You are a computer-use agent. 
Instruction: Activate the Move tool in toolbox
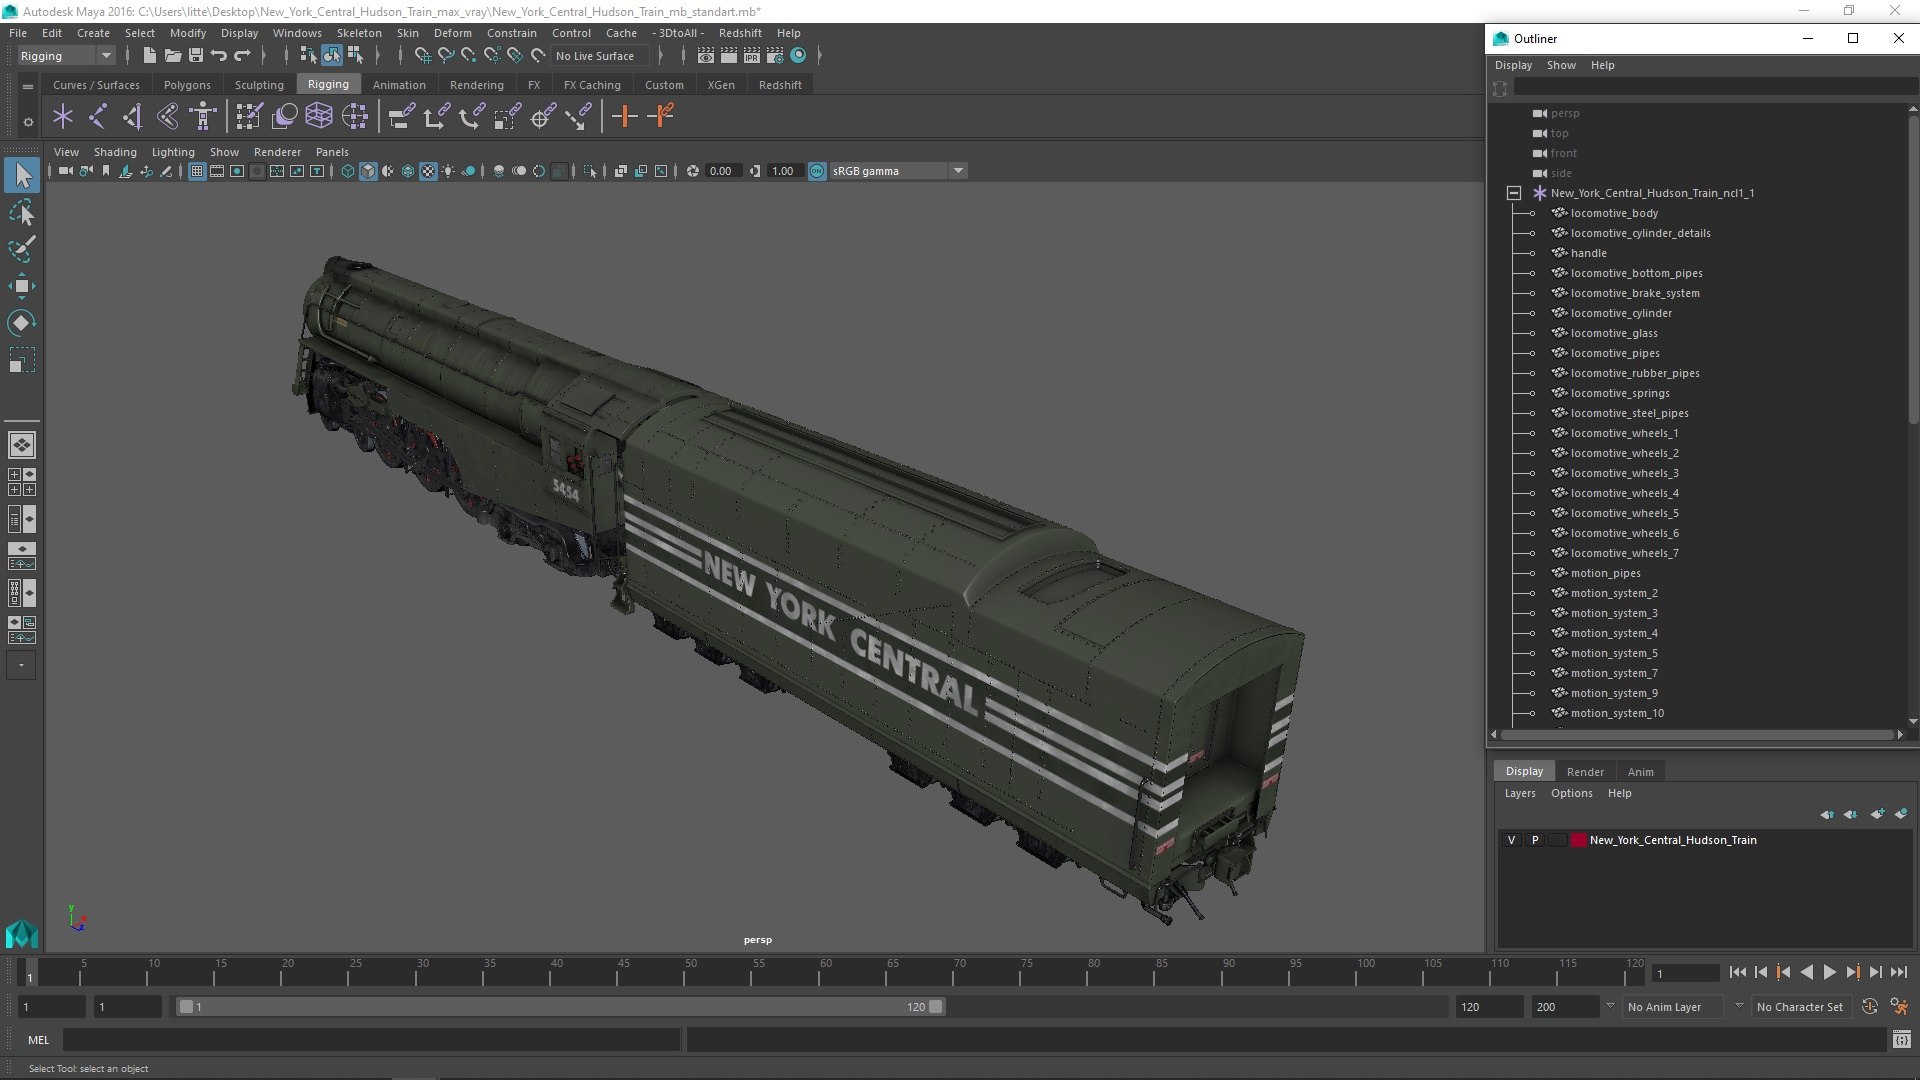coord(22,286)
